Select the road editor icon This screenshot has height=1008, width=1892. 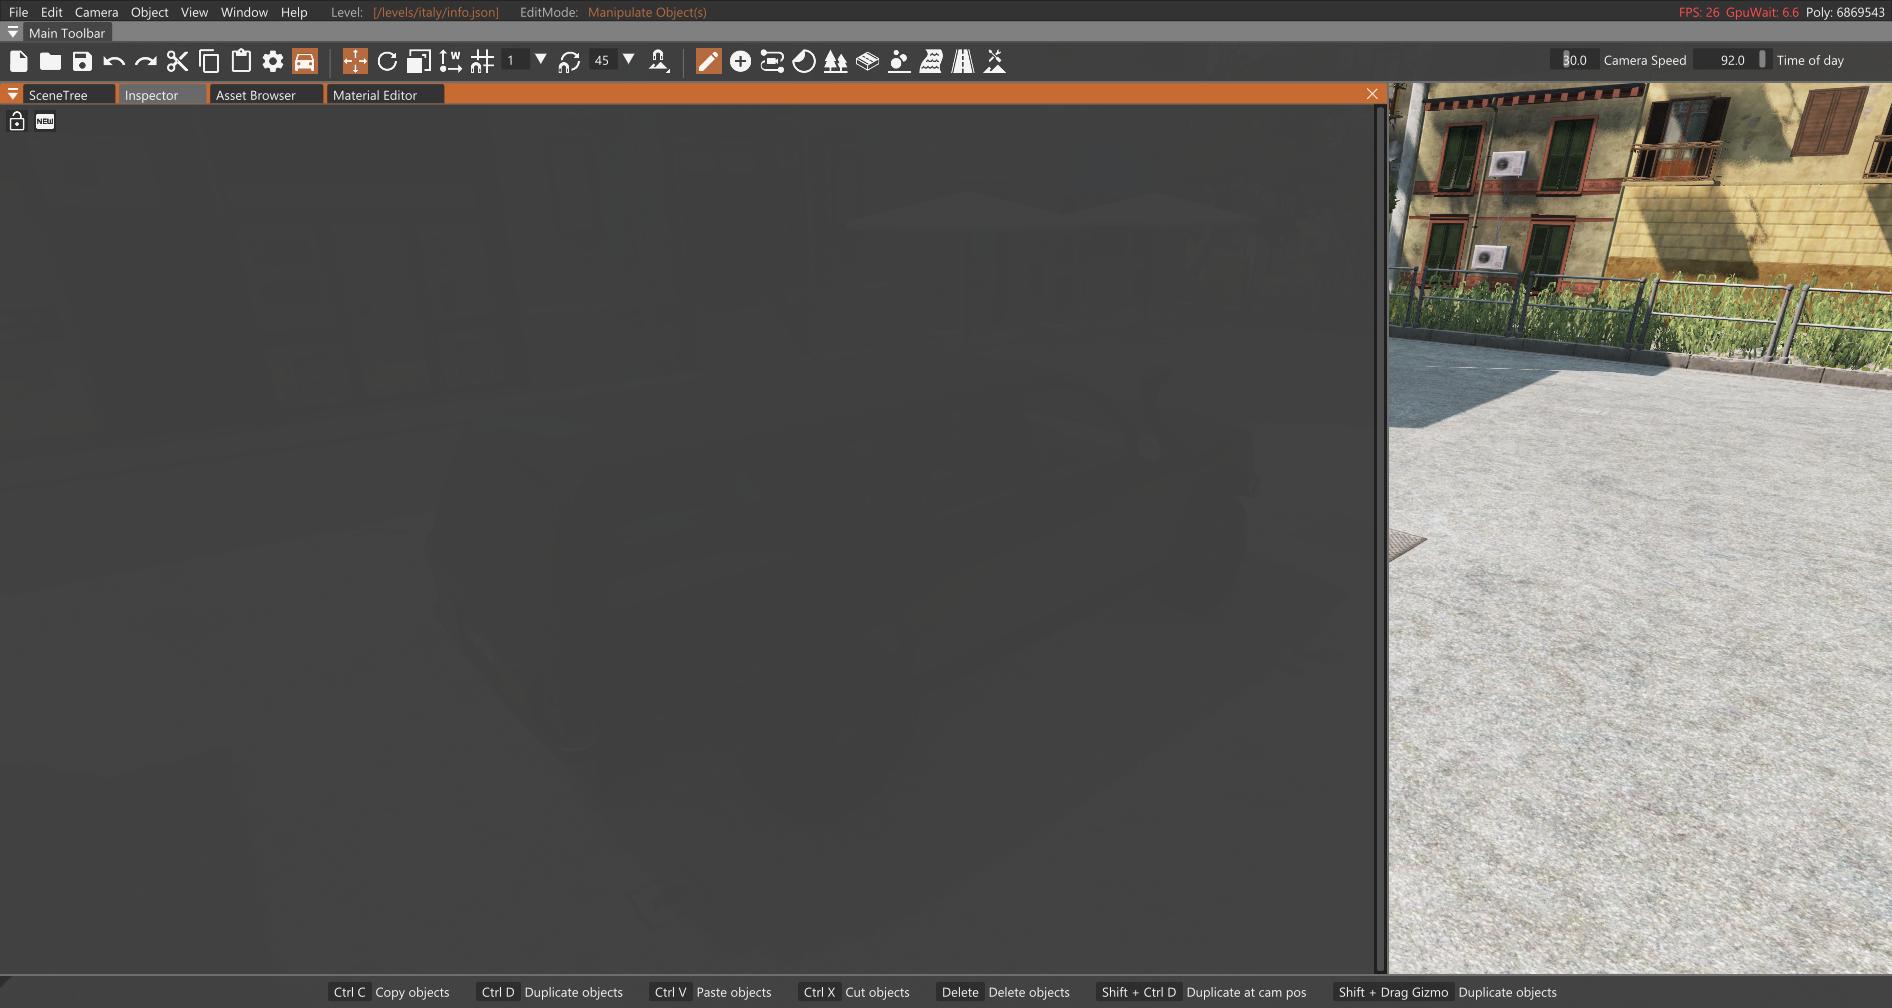point(963,61)
